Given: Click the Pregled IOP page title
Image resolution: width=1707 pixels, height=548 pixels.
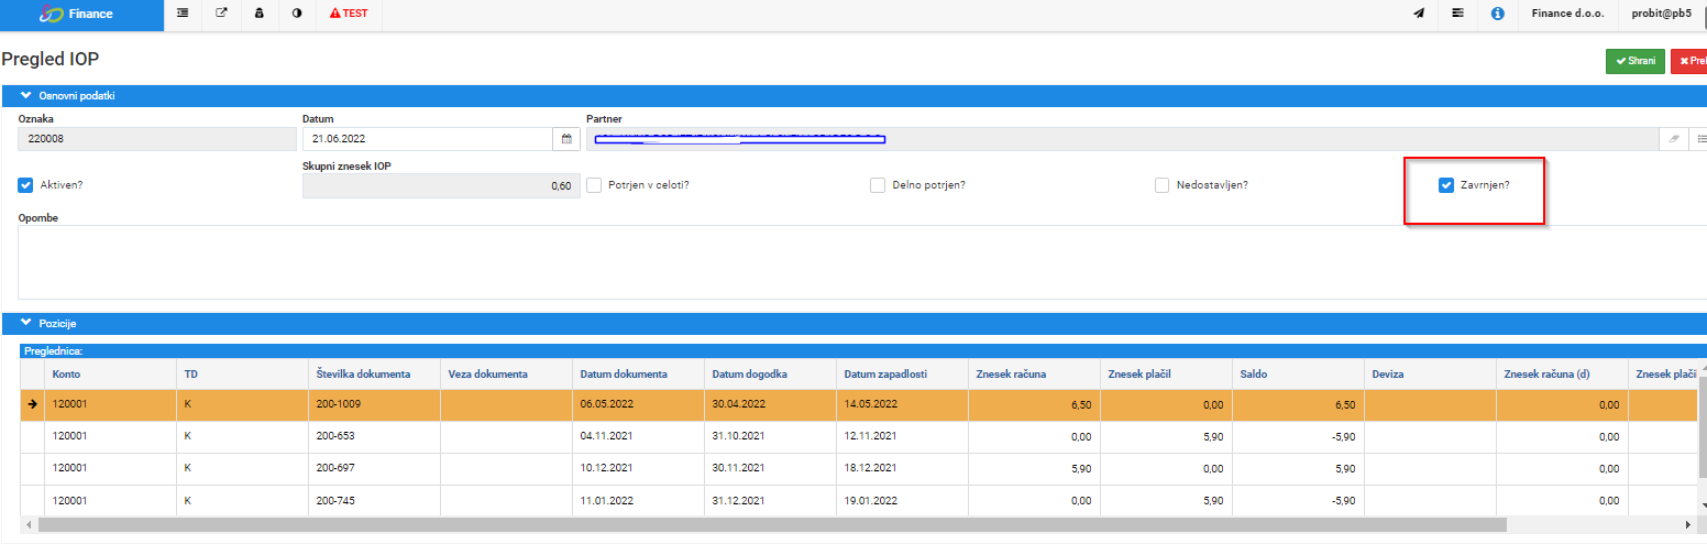Looking at the screenshot, I should [x=50, y=59].
